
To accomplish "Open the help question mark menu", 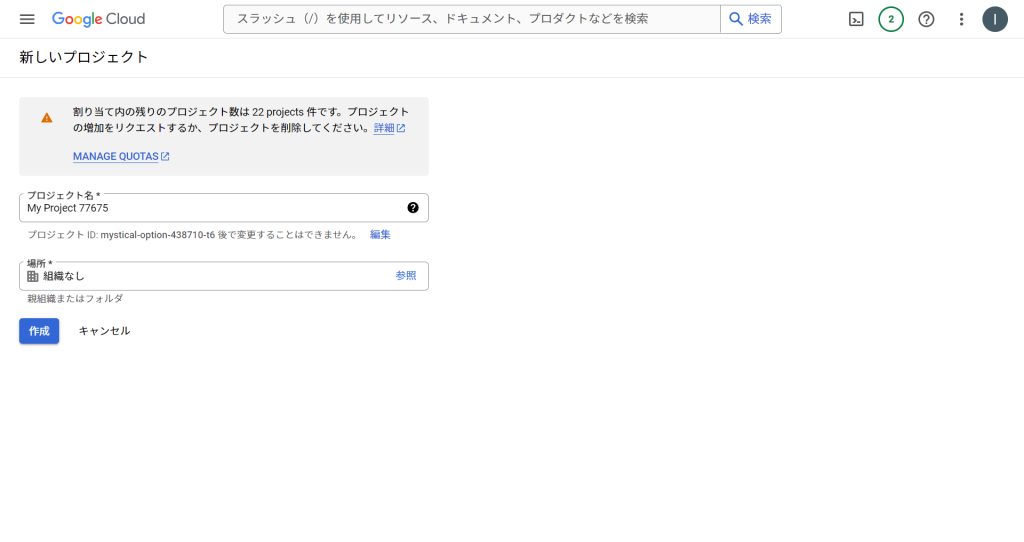I will tap(926, 19).
